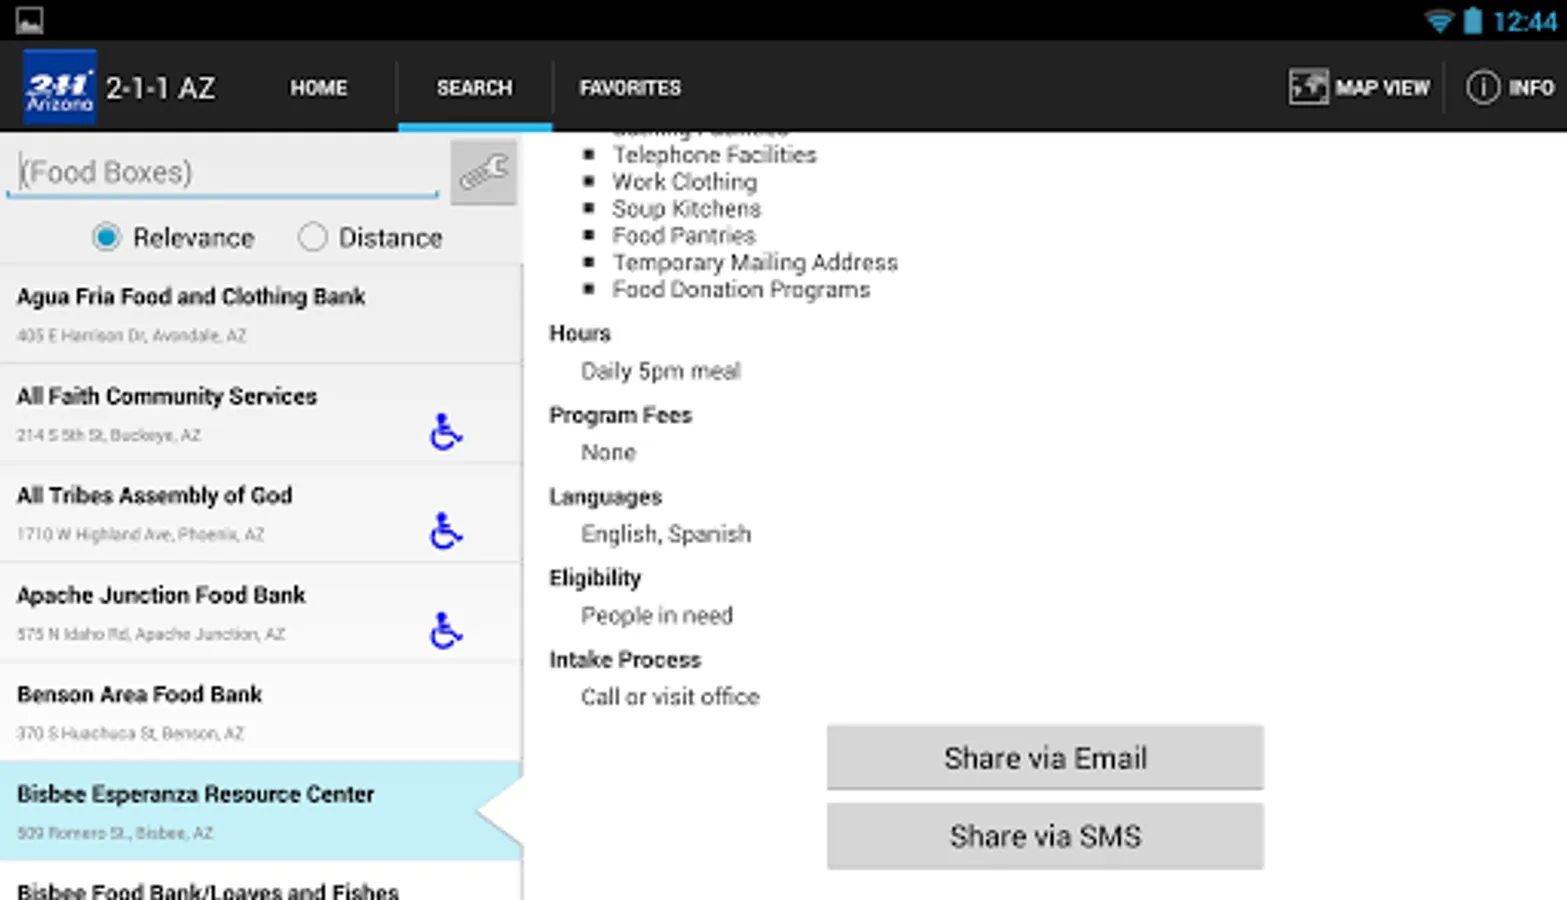Screen dimensions: 1567x900
Task: Switch to the Search tab
Action: coord(474,88)
